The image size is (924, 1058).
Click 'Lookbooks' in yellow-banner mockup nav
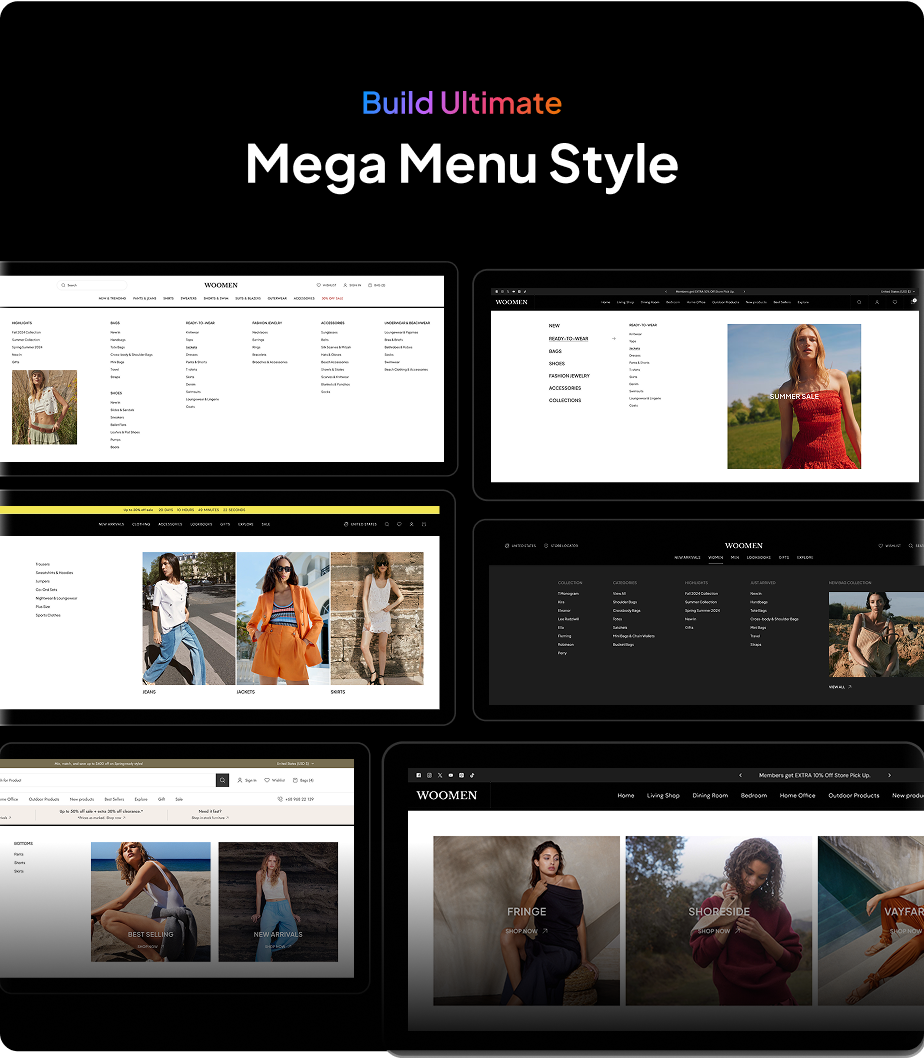[201, 524]
